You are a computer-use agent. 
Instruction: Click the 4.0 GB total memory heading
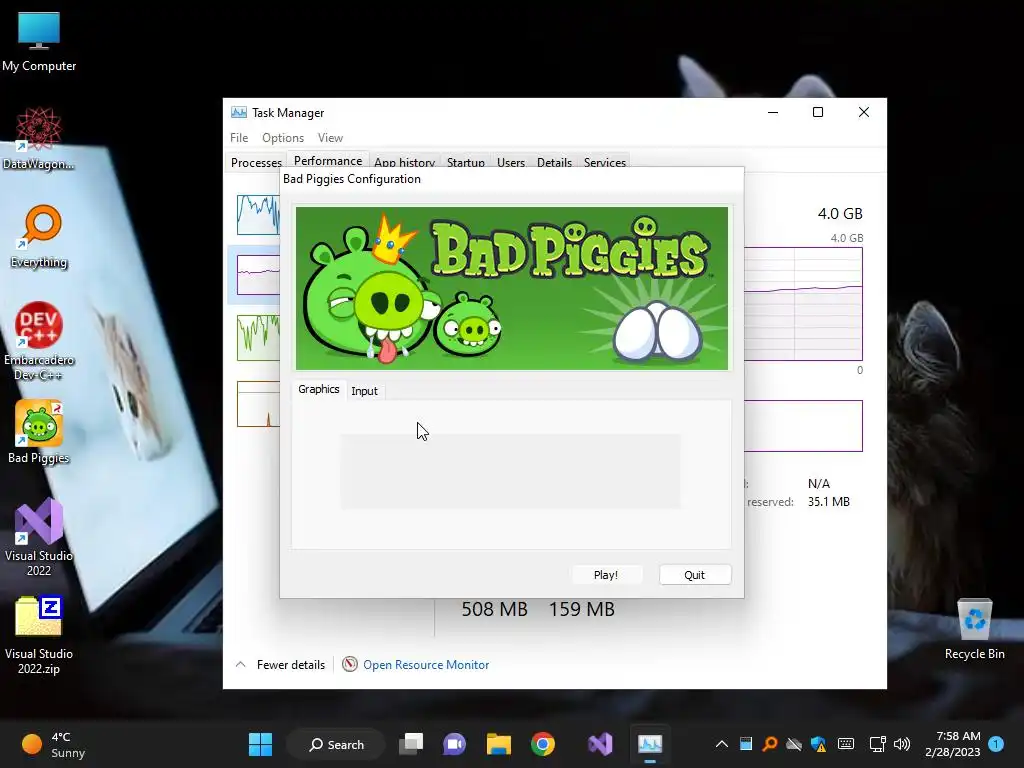(840, 214)
